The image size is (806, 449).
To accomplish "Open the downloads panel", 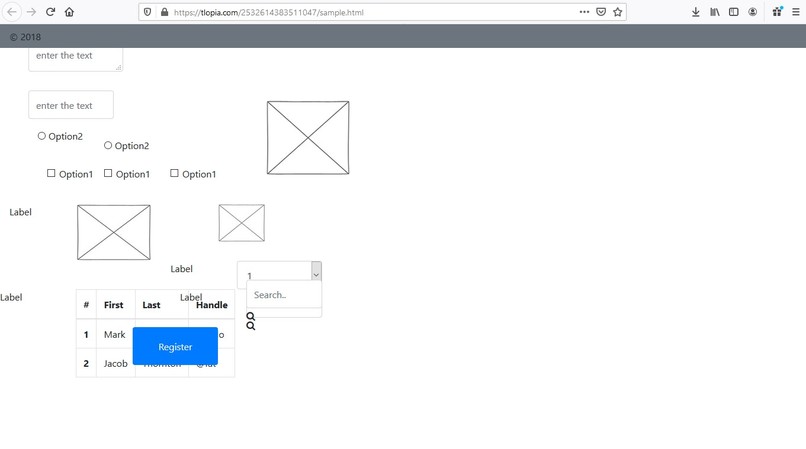I will pyautogui.click(x=695, y=12).
